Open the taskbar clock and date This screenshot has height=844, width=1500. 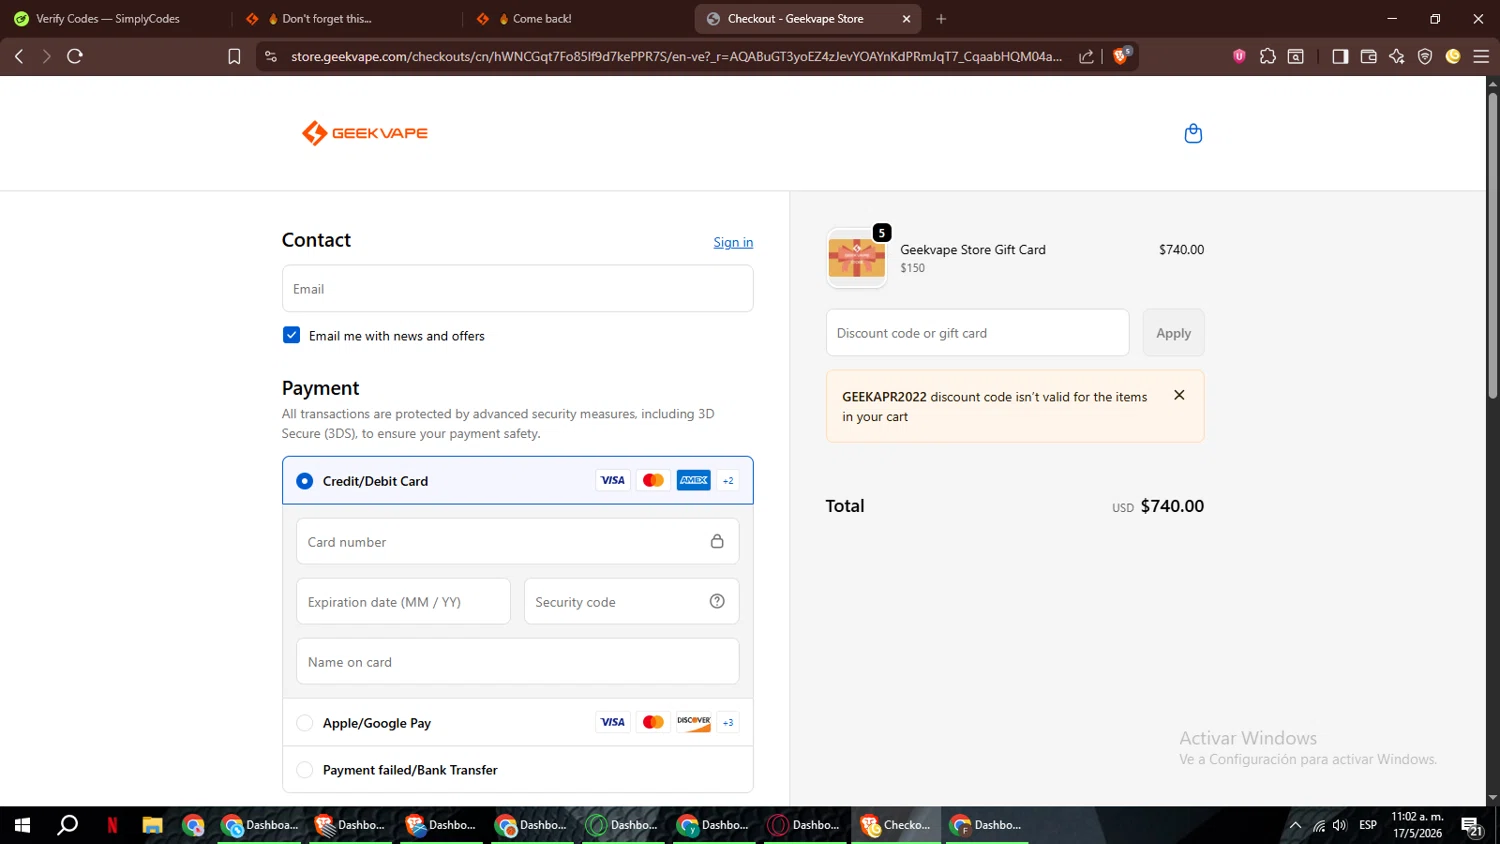(1417, 825)
